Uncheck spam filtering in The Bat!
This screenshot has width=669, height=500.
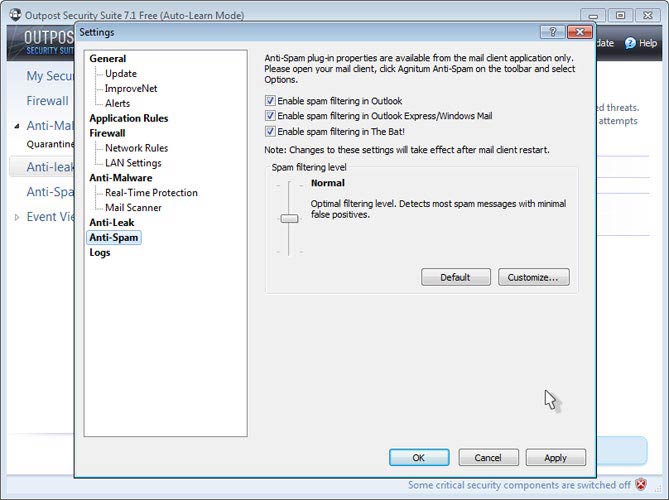(270, 131)
